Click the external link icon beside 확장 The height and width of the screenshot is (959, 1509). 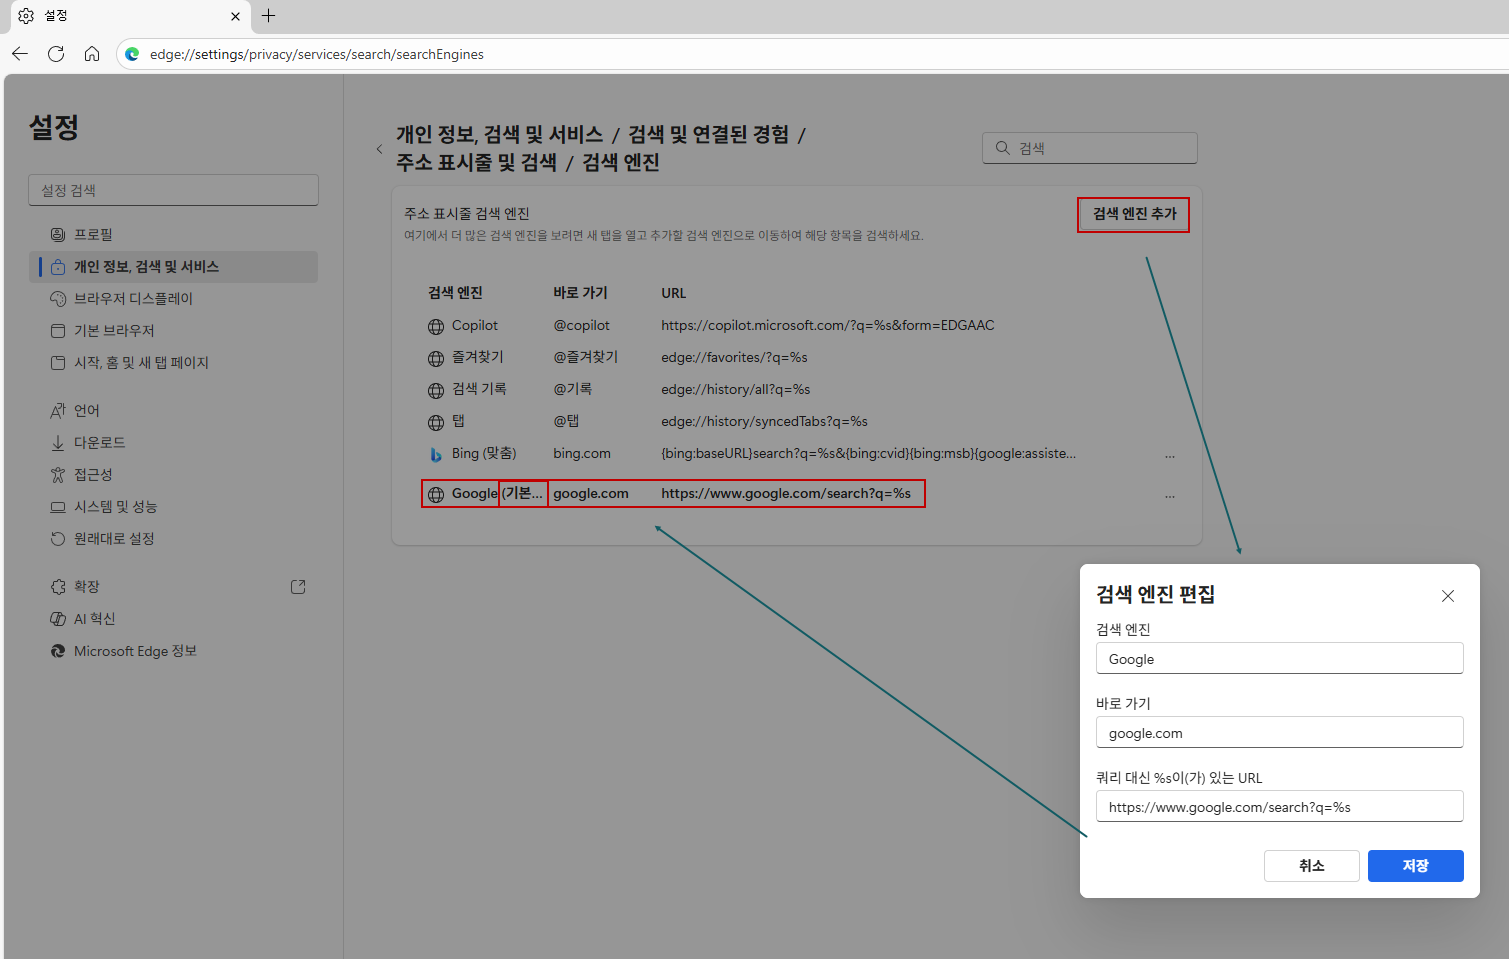[x=298, y=587]
